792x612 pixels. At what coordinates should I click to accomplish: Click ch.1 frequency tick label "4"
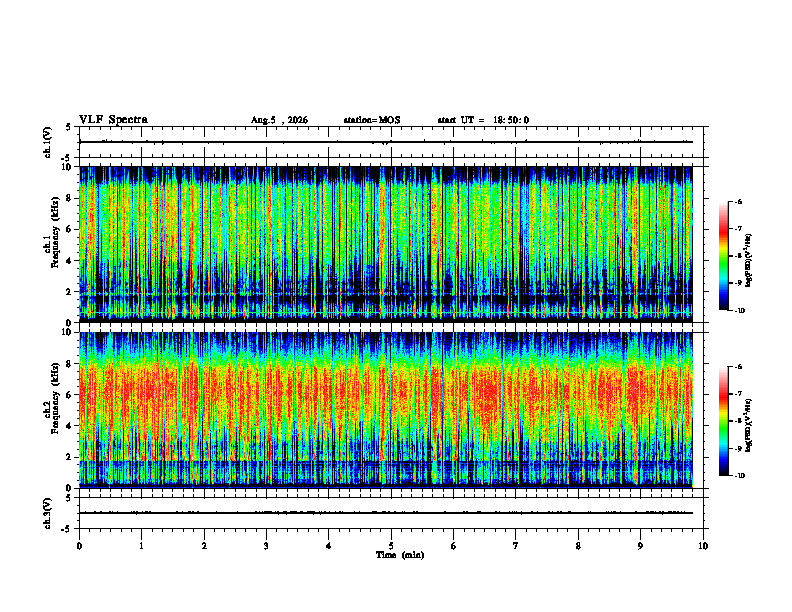tap(69, 261)
